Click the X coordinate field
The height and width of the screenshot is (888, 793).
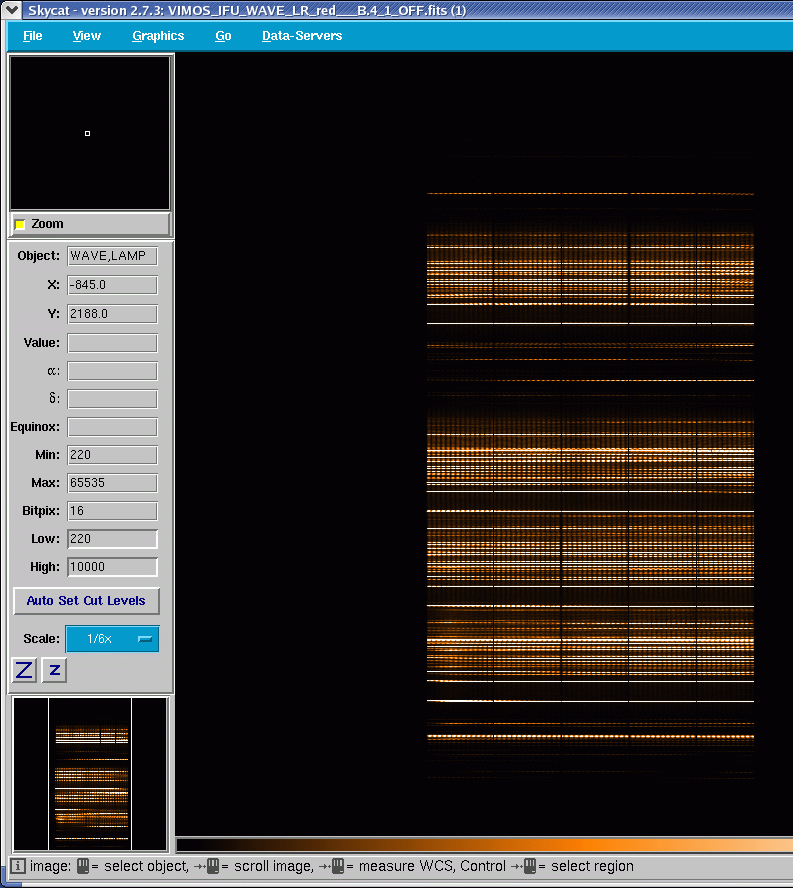(112, 285)
